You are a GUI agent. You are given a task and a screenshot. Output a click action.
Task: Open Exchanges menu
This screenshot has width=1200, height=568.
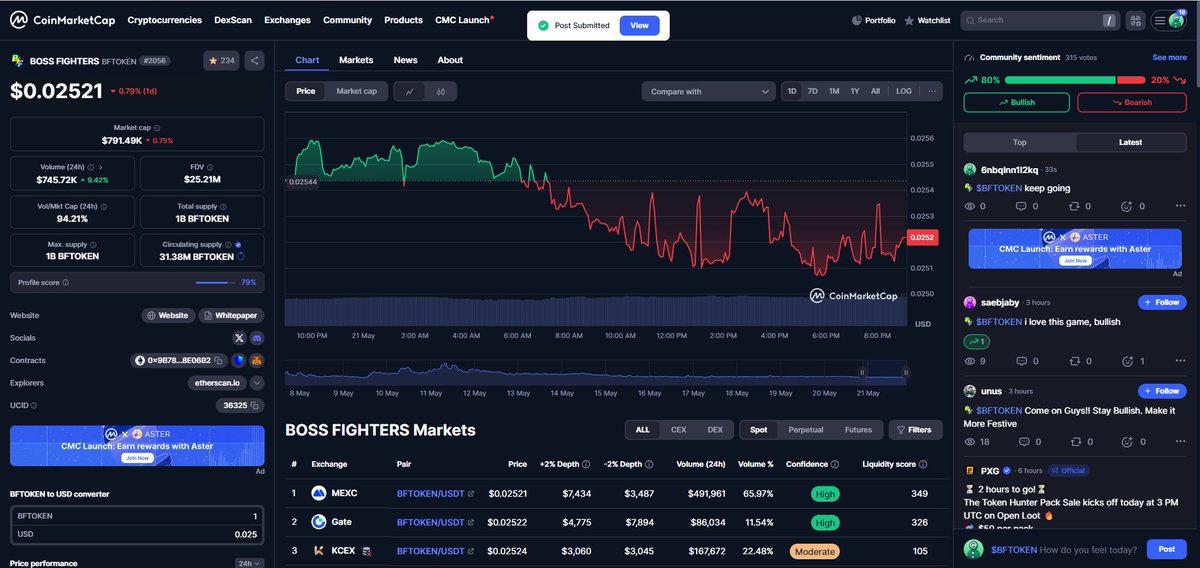pos(287,20)
